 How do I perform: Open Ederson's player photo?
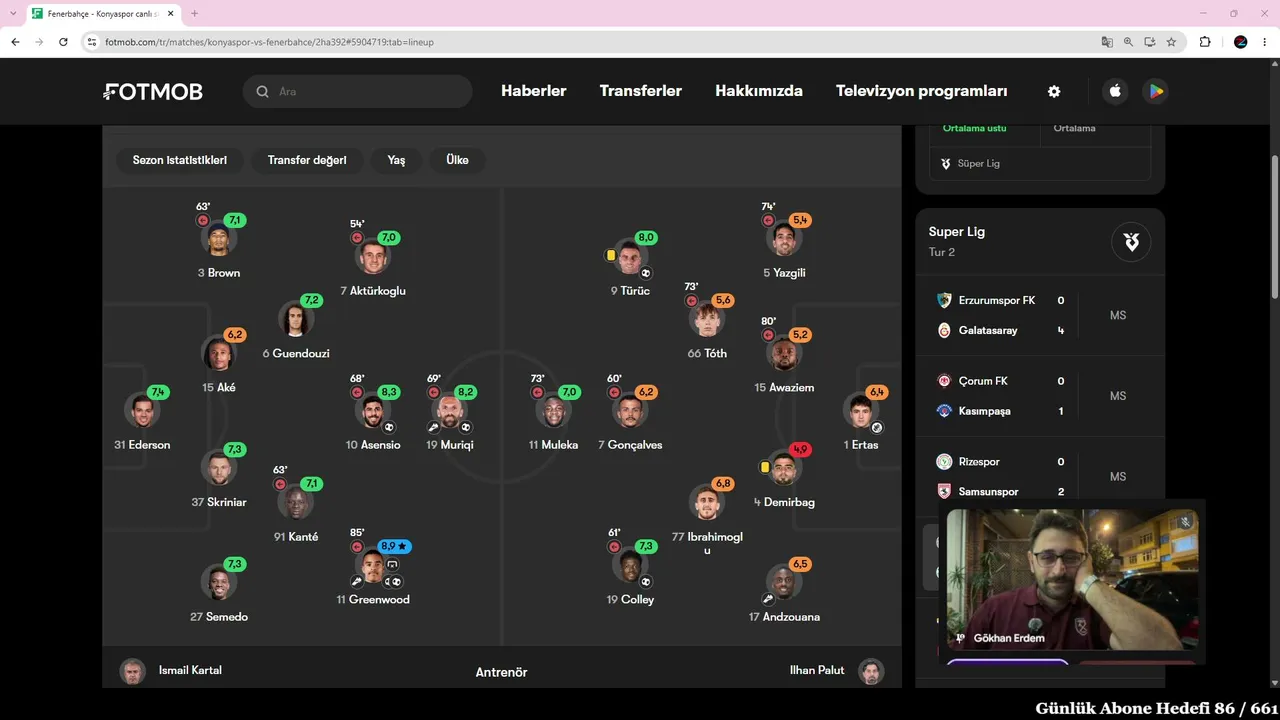(x=142, y=411)
